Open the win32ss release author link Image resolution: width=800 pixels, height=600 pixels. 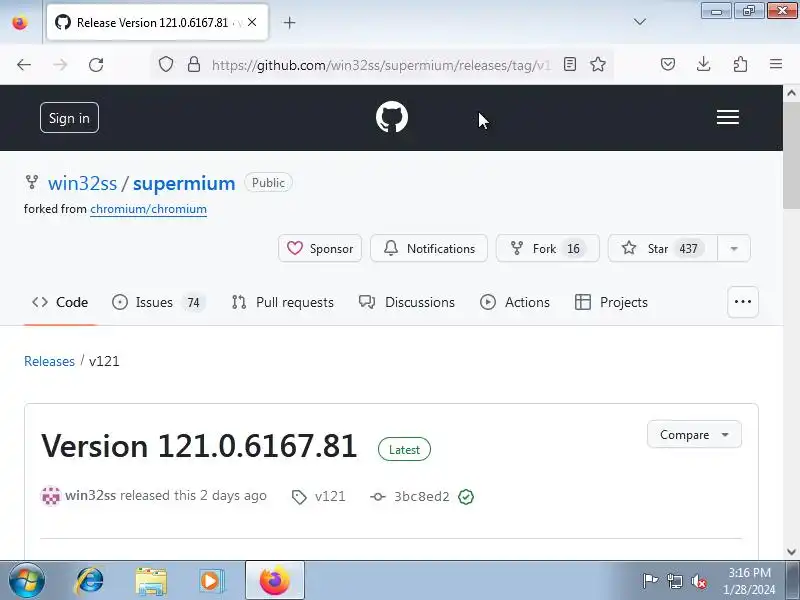click(x=90, y=496)
